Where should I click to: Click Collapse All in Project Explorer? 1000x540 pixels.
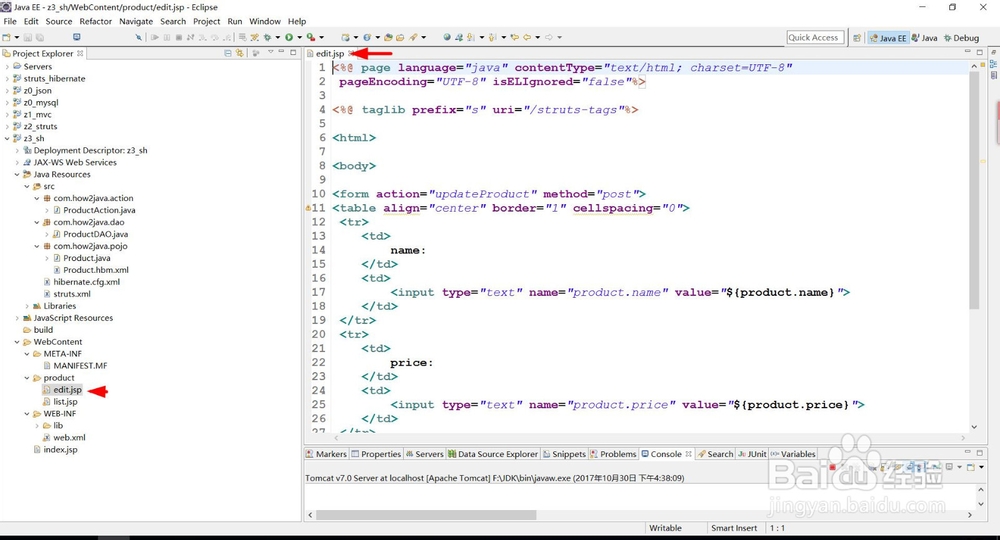coord(228,54)
